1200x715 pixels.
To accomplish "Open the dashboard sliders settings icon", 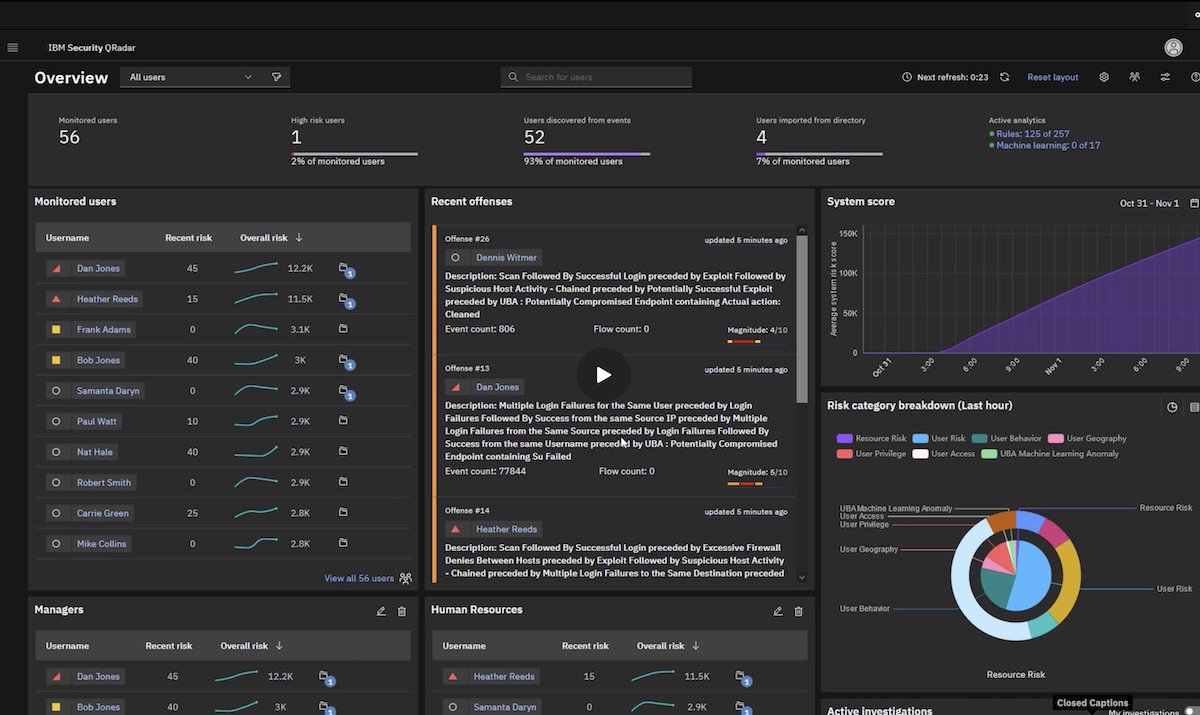I will click(x=1165, y=77).
